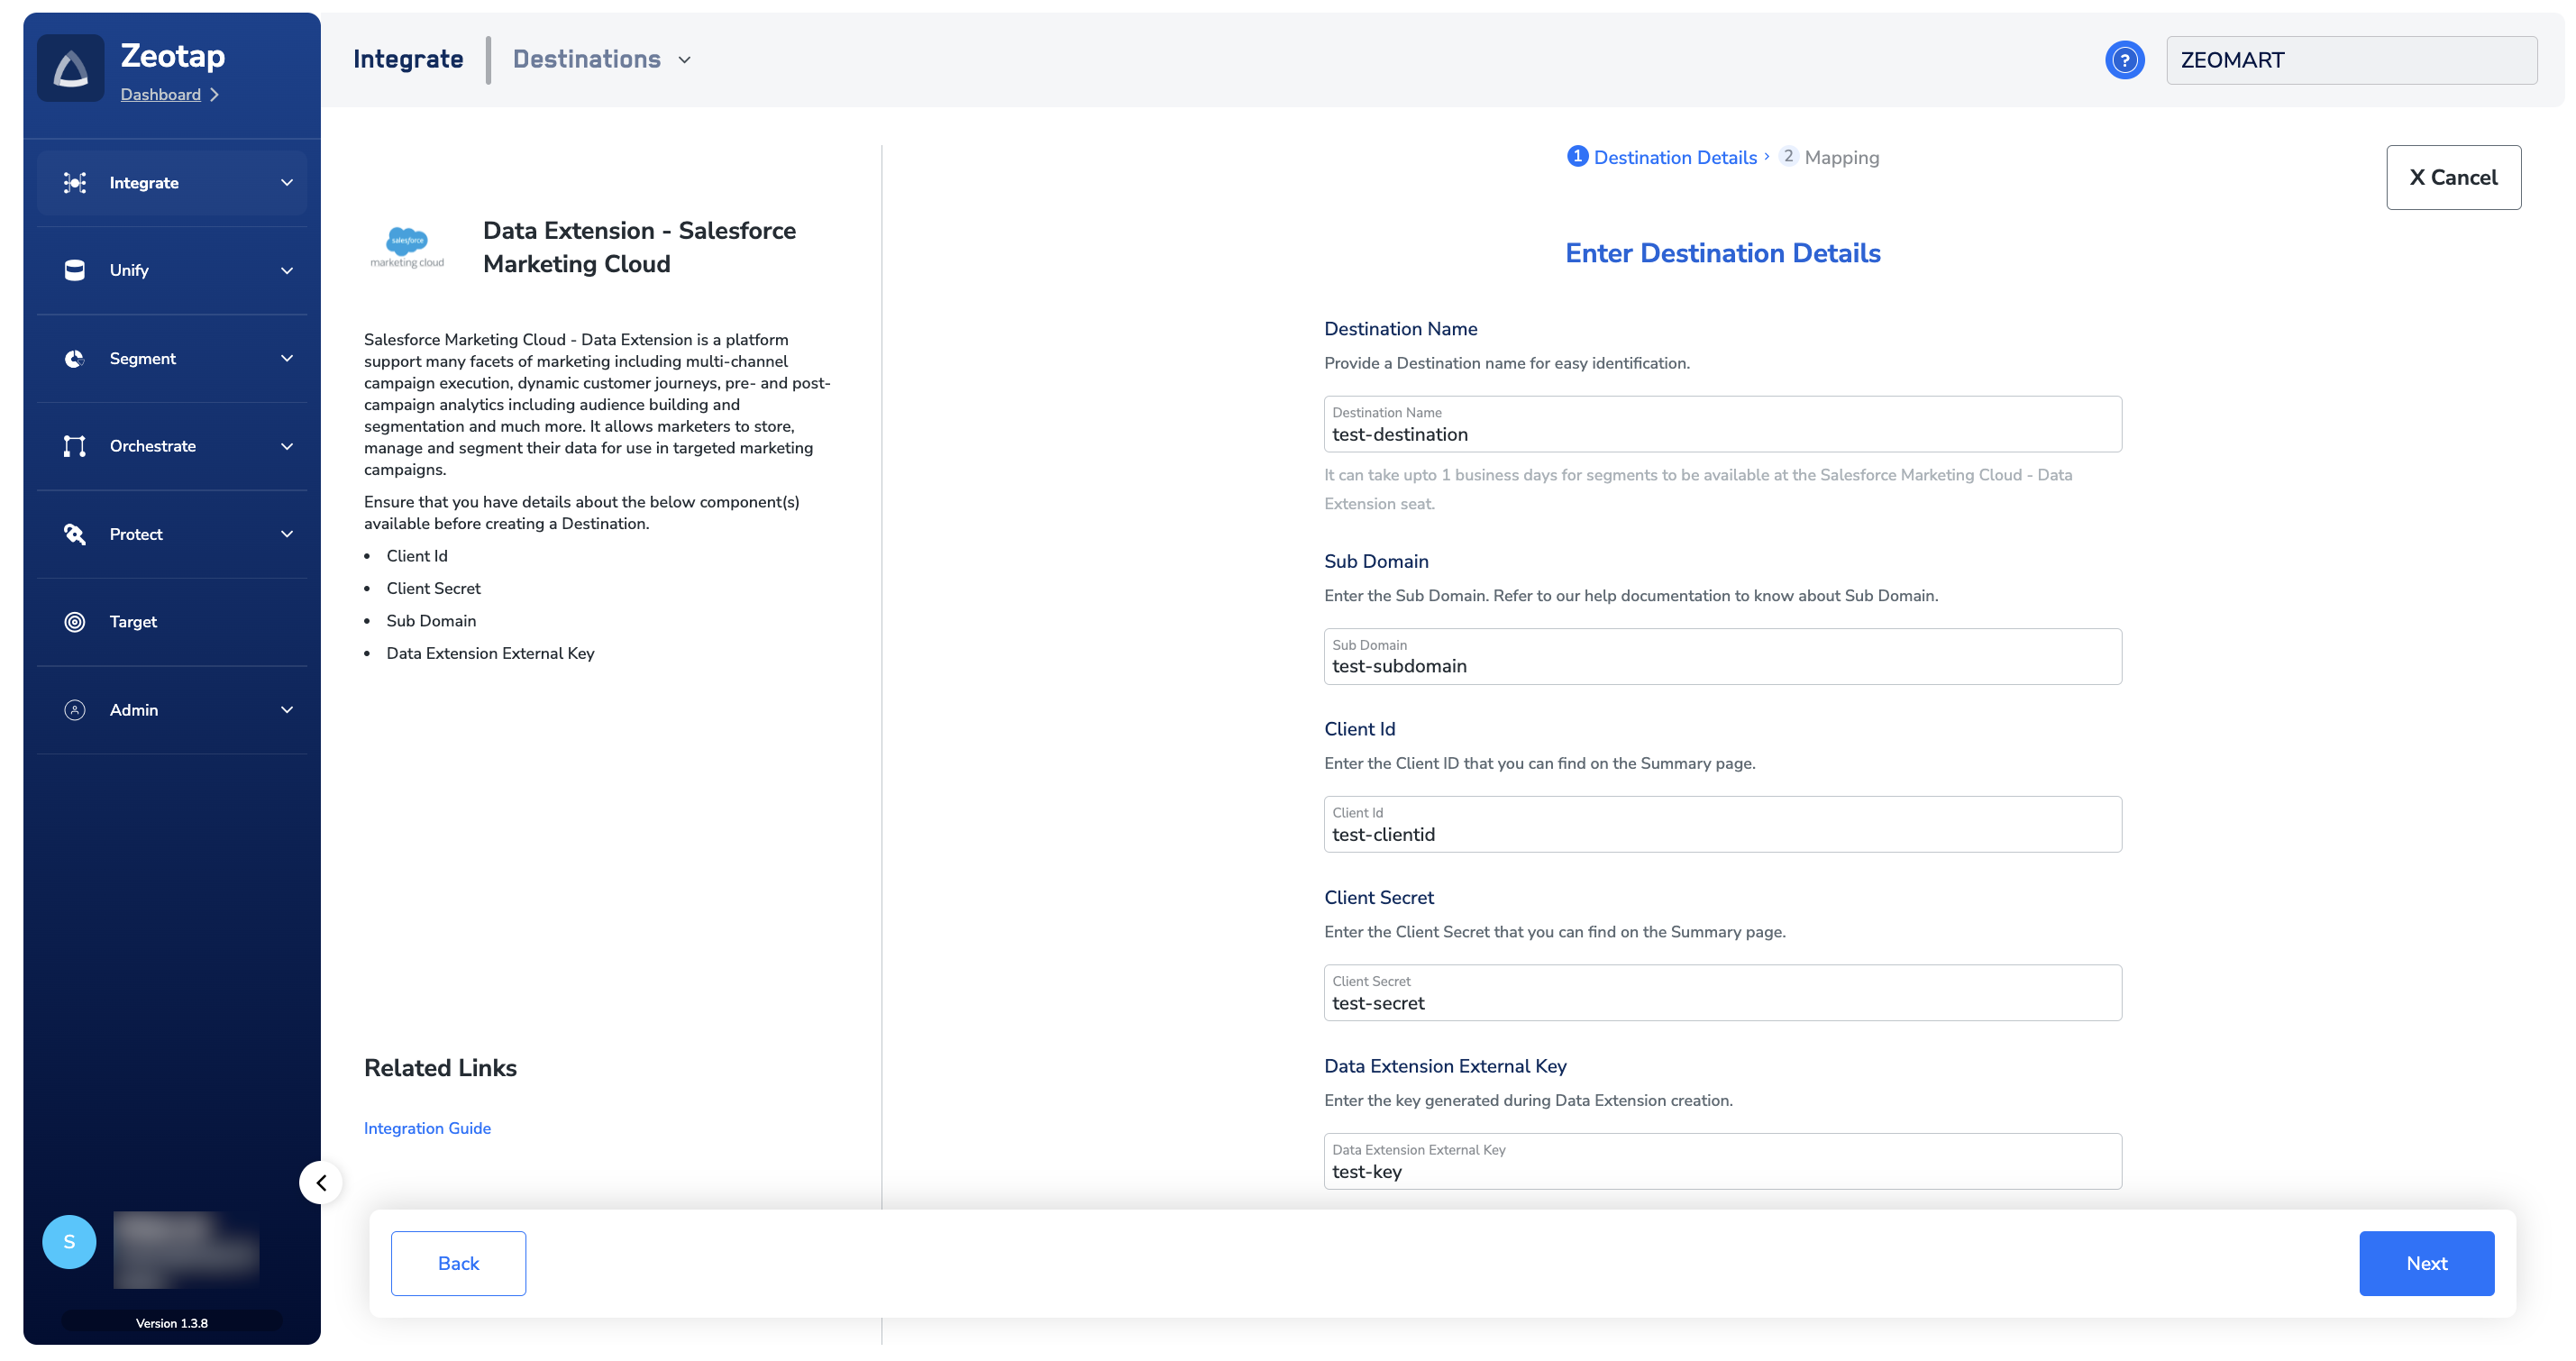Open the blue help question icon
2576x1361 pixels.
[x=2124, y=60]
